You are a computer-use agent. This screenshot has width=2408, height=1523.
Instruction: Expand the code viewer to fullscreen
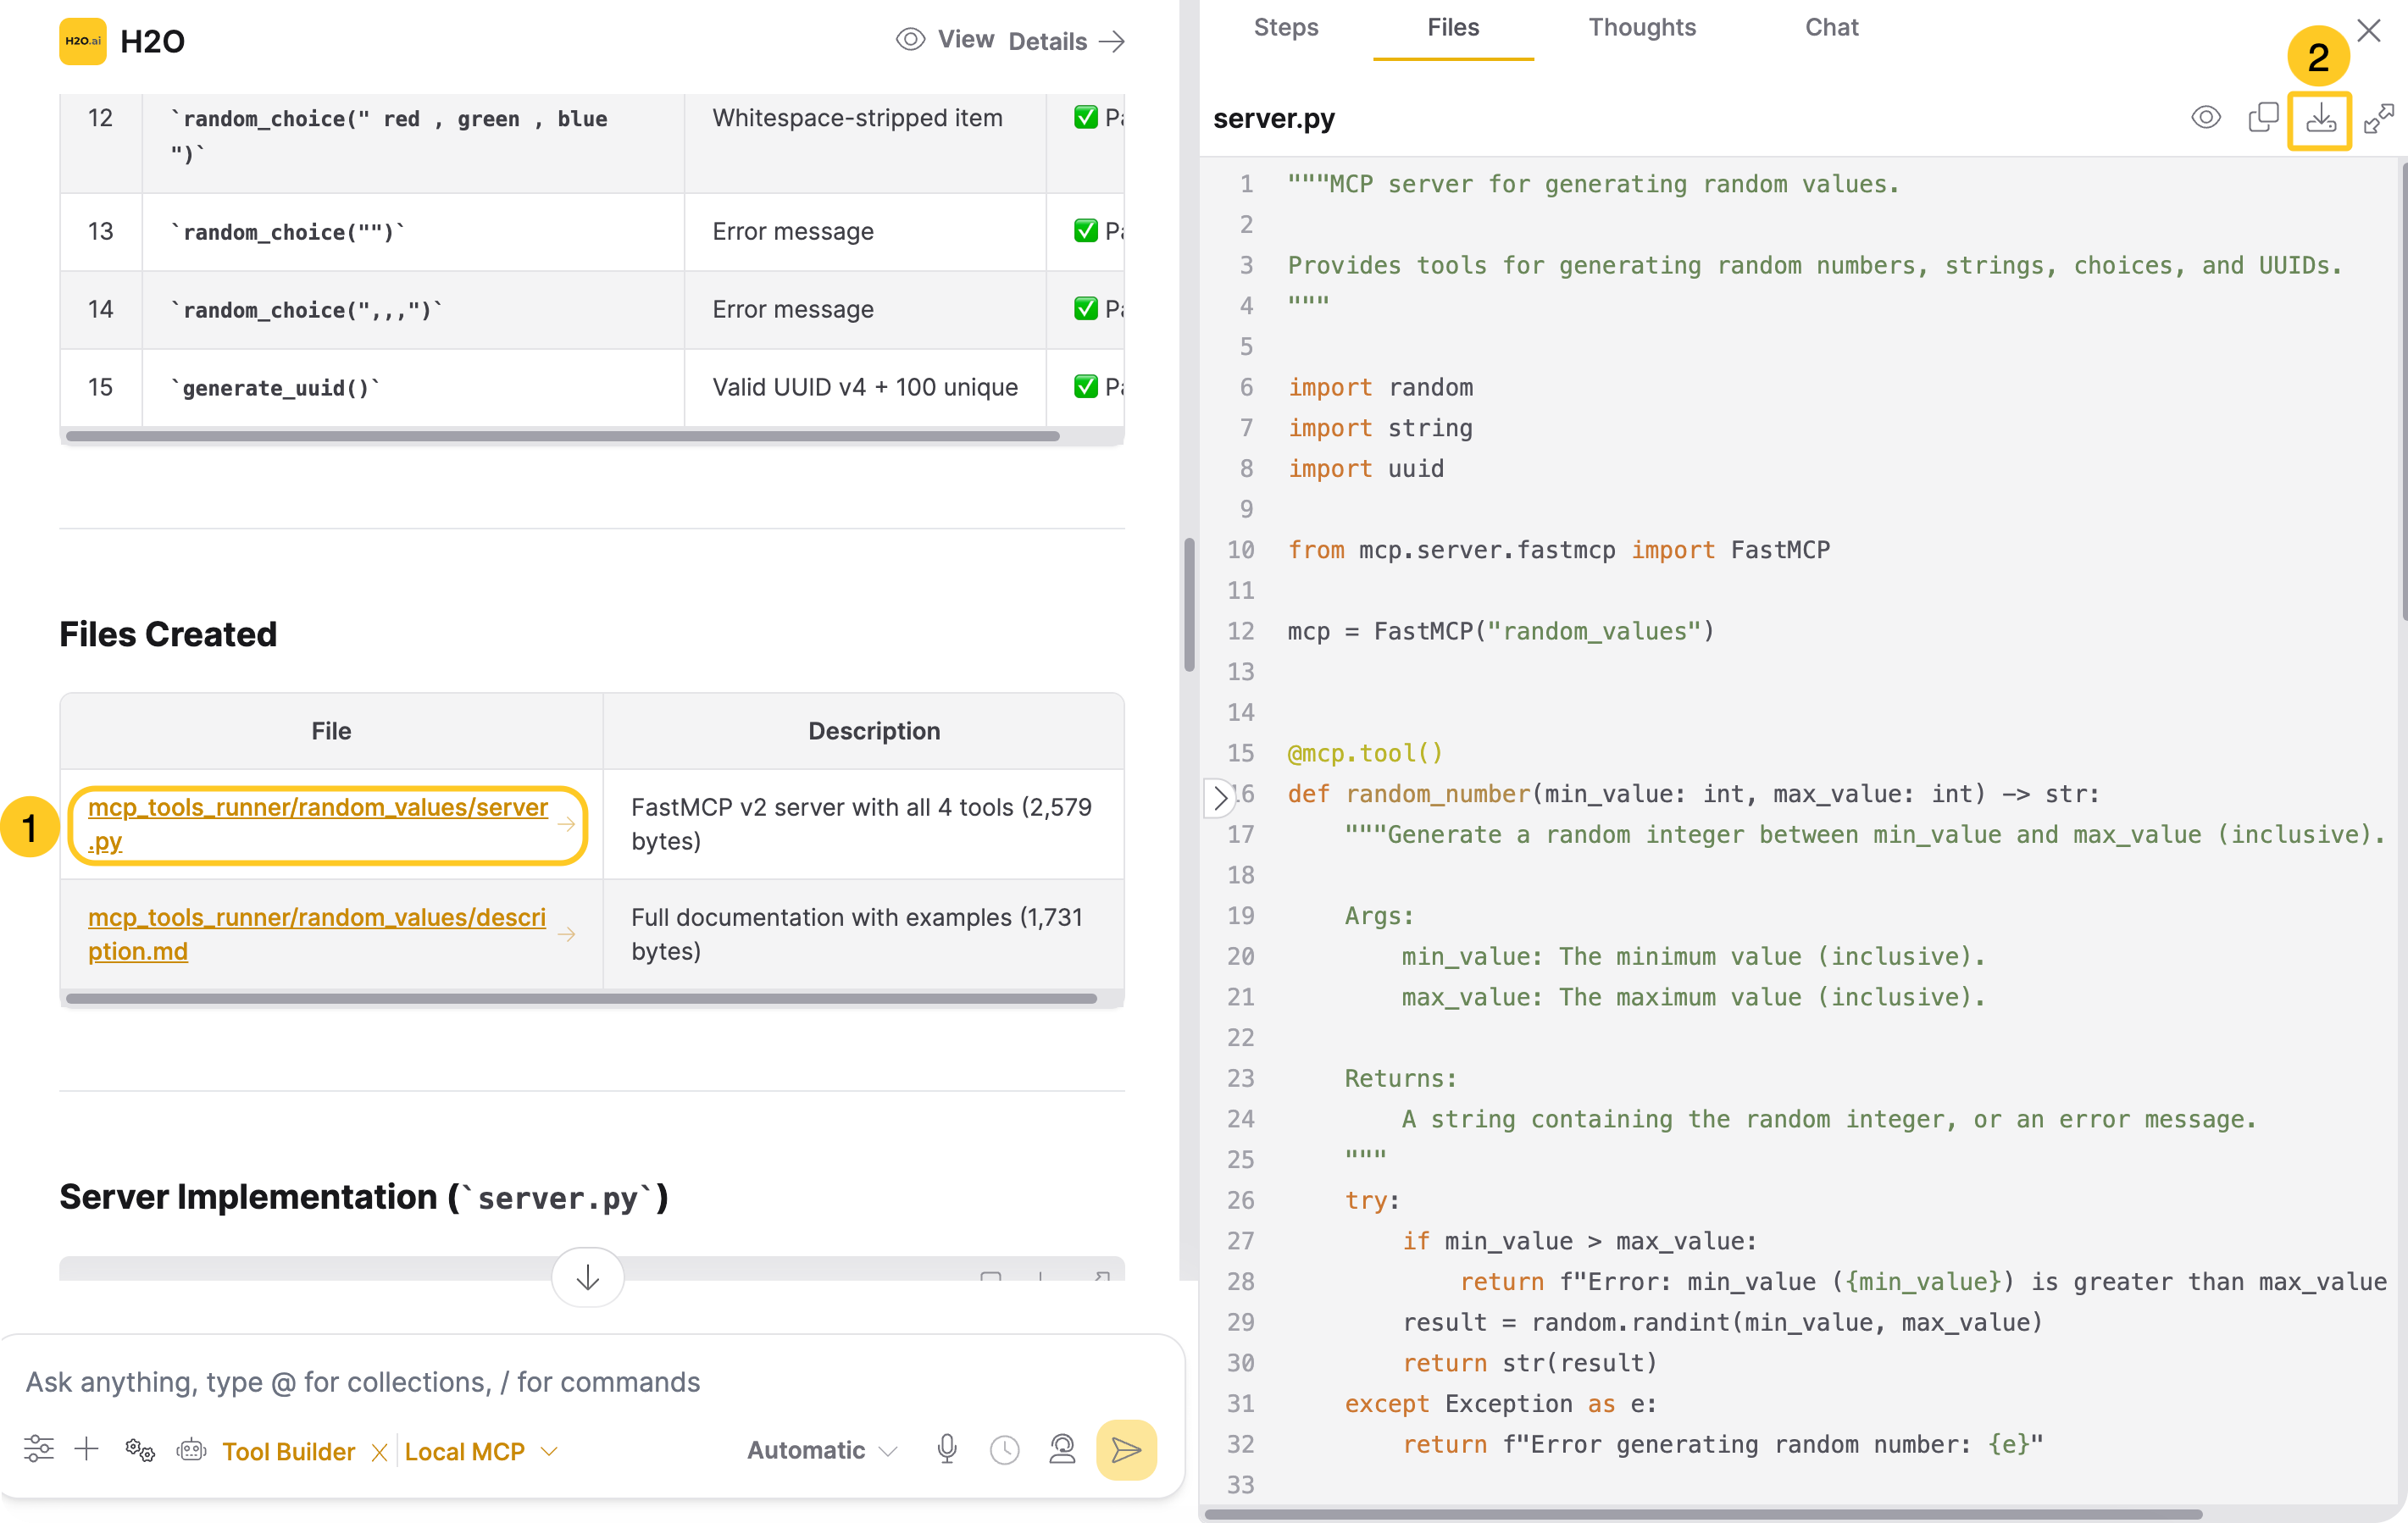(2378, 118)
